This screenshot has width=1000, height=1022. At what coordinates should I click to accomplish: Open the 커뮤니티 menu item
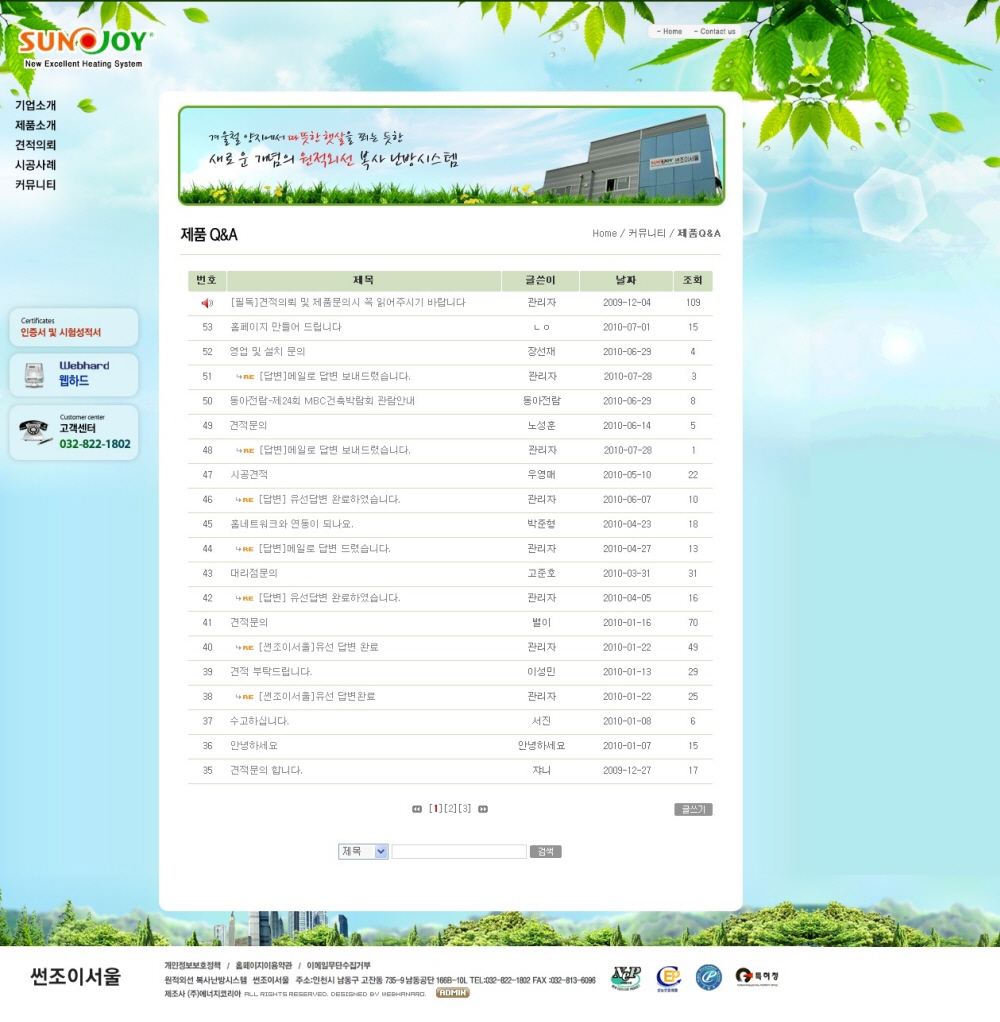36,185
